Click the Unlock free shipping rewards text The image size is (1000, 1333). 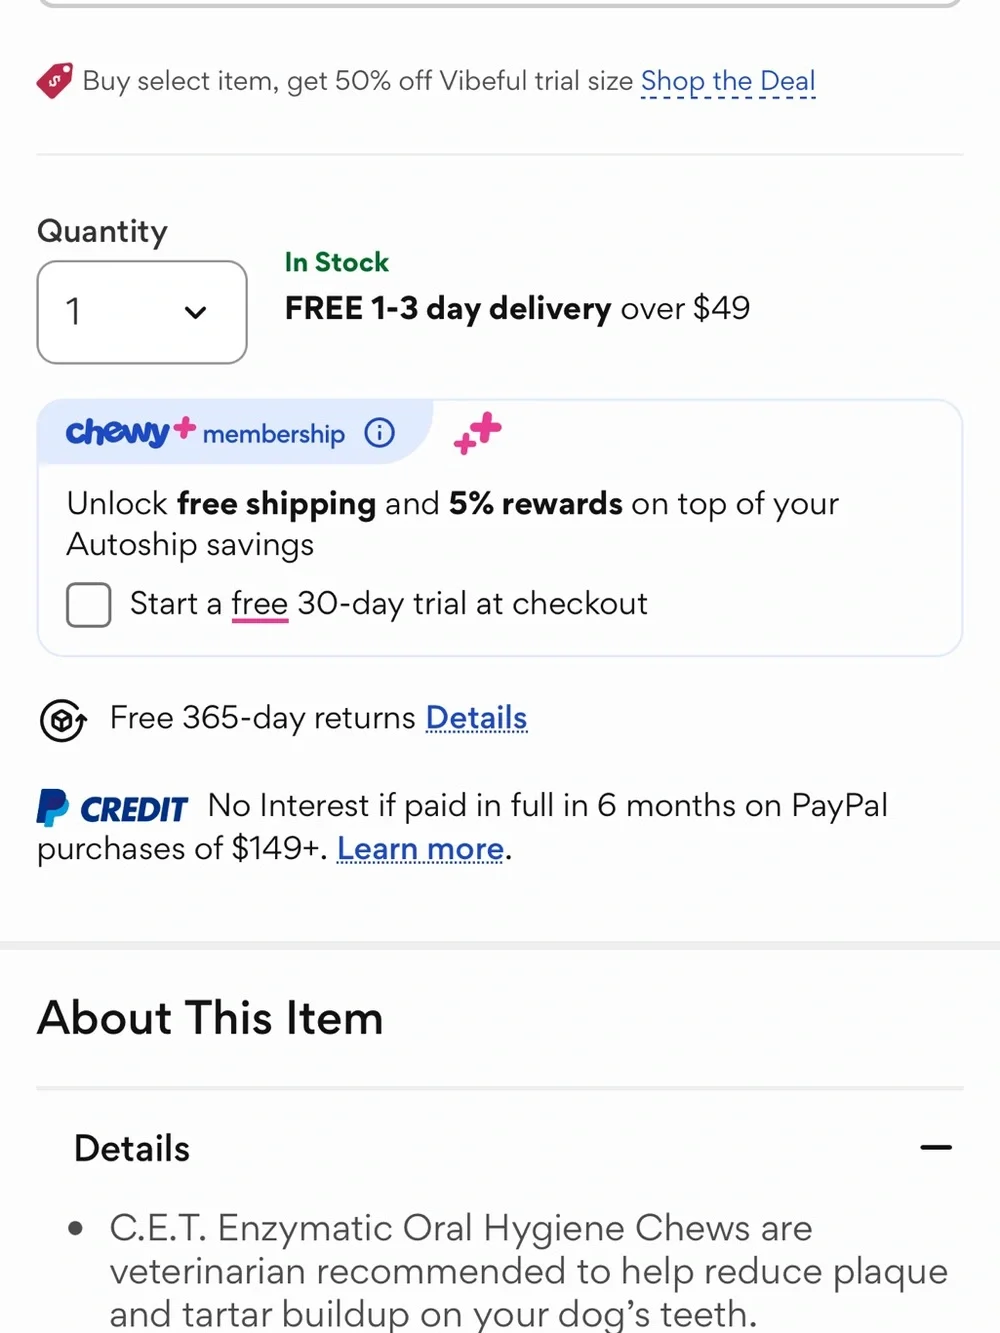pyautogui.click(x=452, y=524)
